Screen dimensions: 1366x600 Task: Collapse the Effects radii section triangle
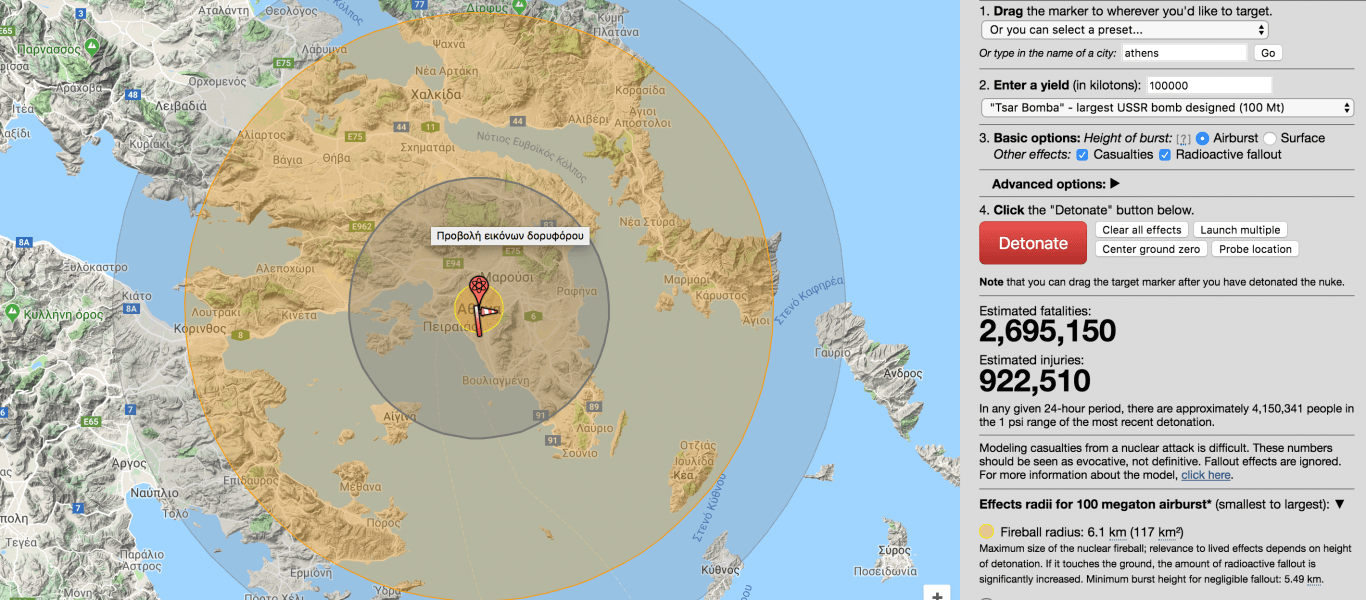tap(1340, 505)
